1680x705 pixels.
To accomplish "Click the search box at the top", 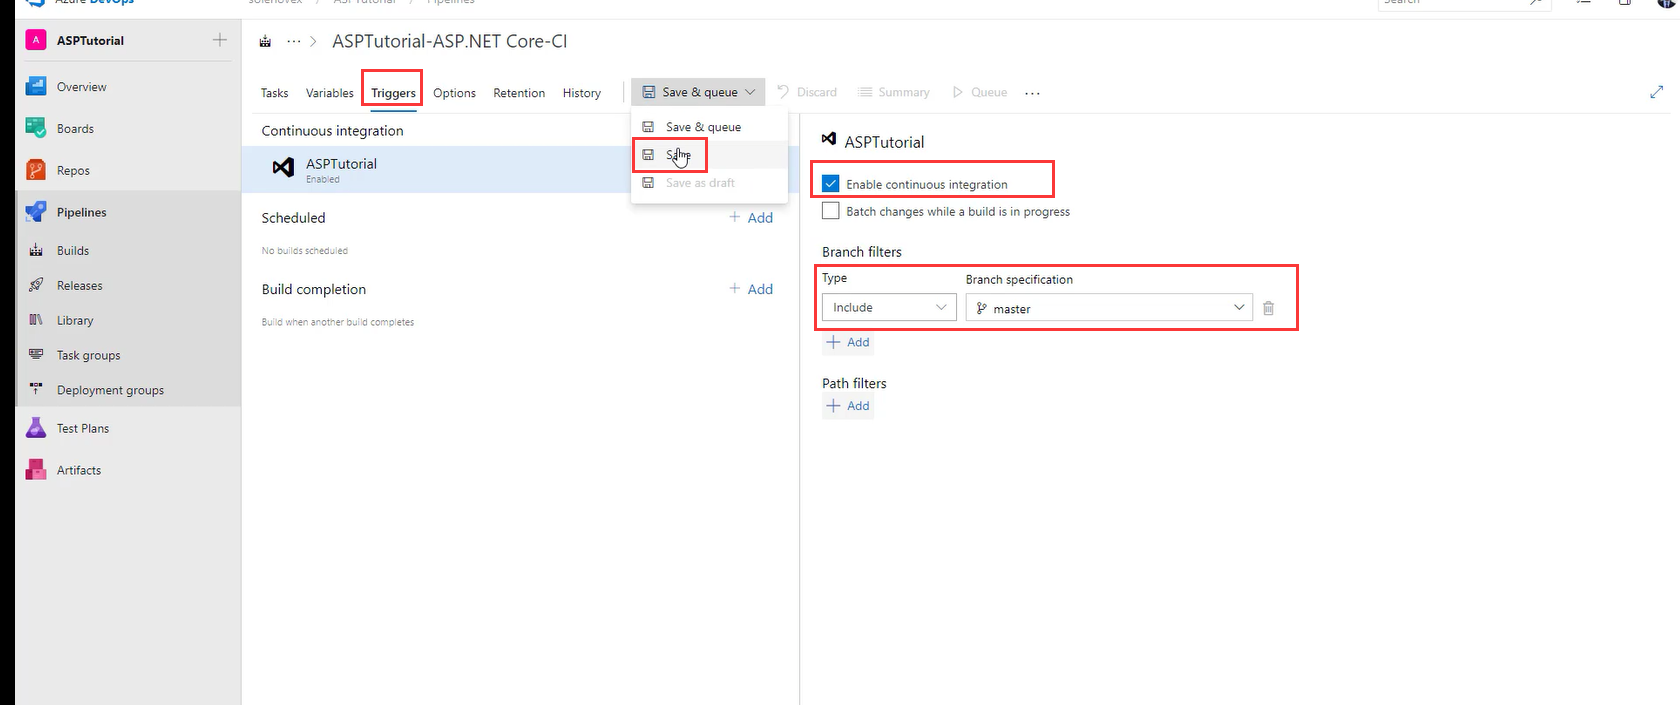I will click(x=1464, y=4).
